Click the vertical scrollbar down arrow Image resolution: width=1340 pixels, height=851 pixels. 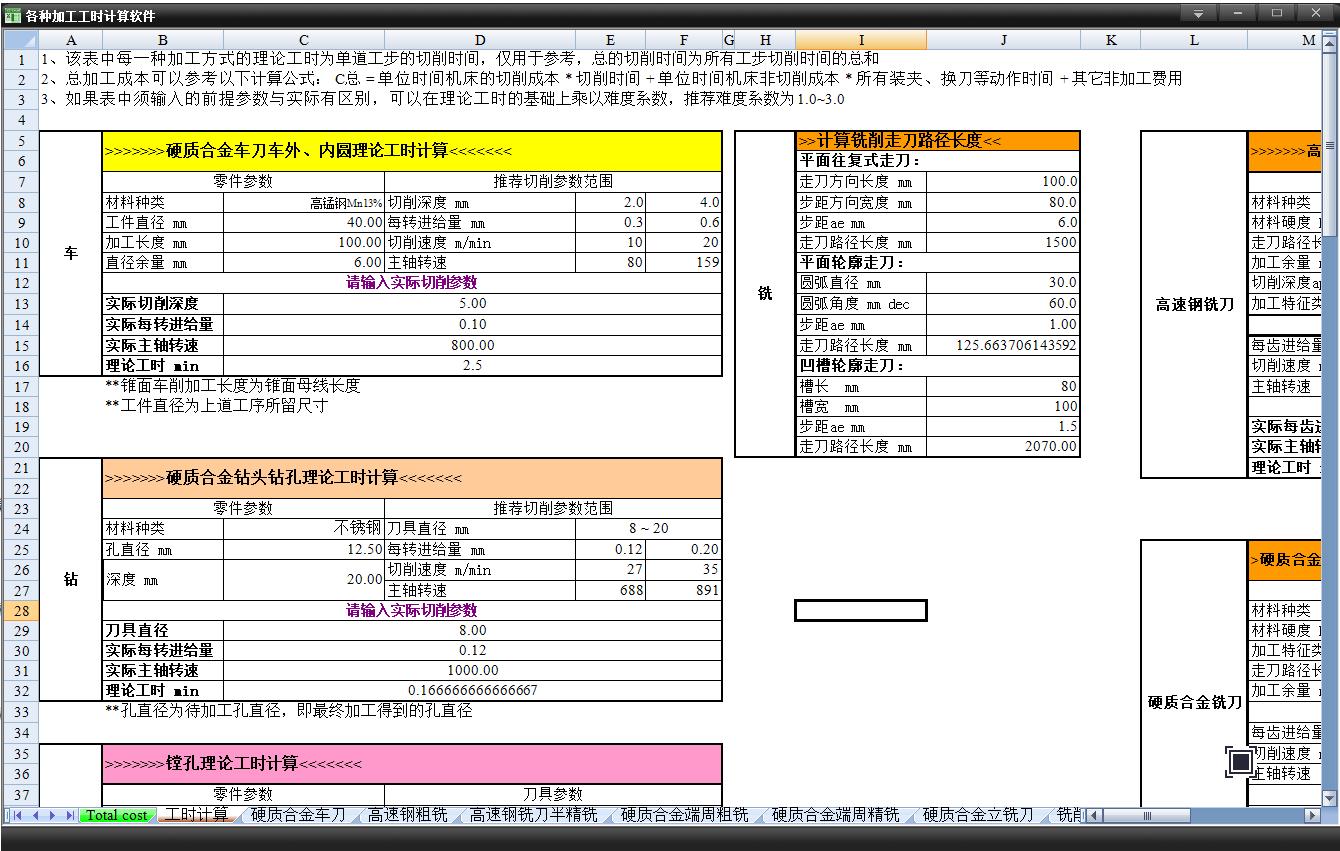[1330, 798]
